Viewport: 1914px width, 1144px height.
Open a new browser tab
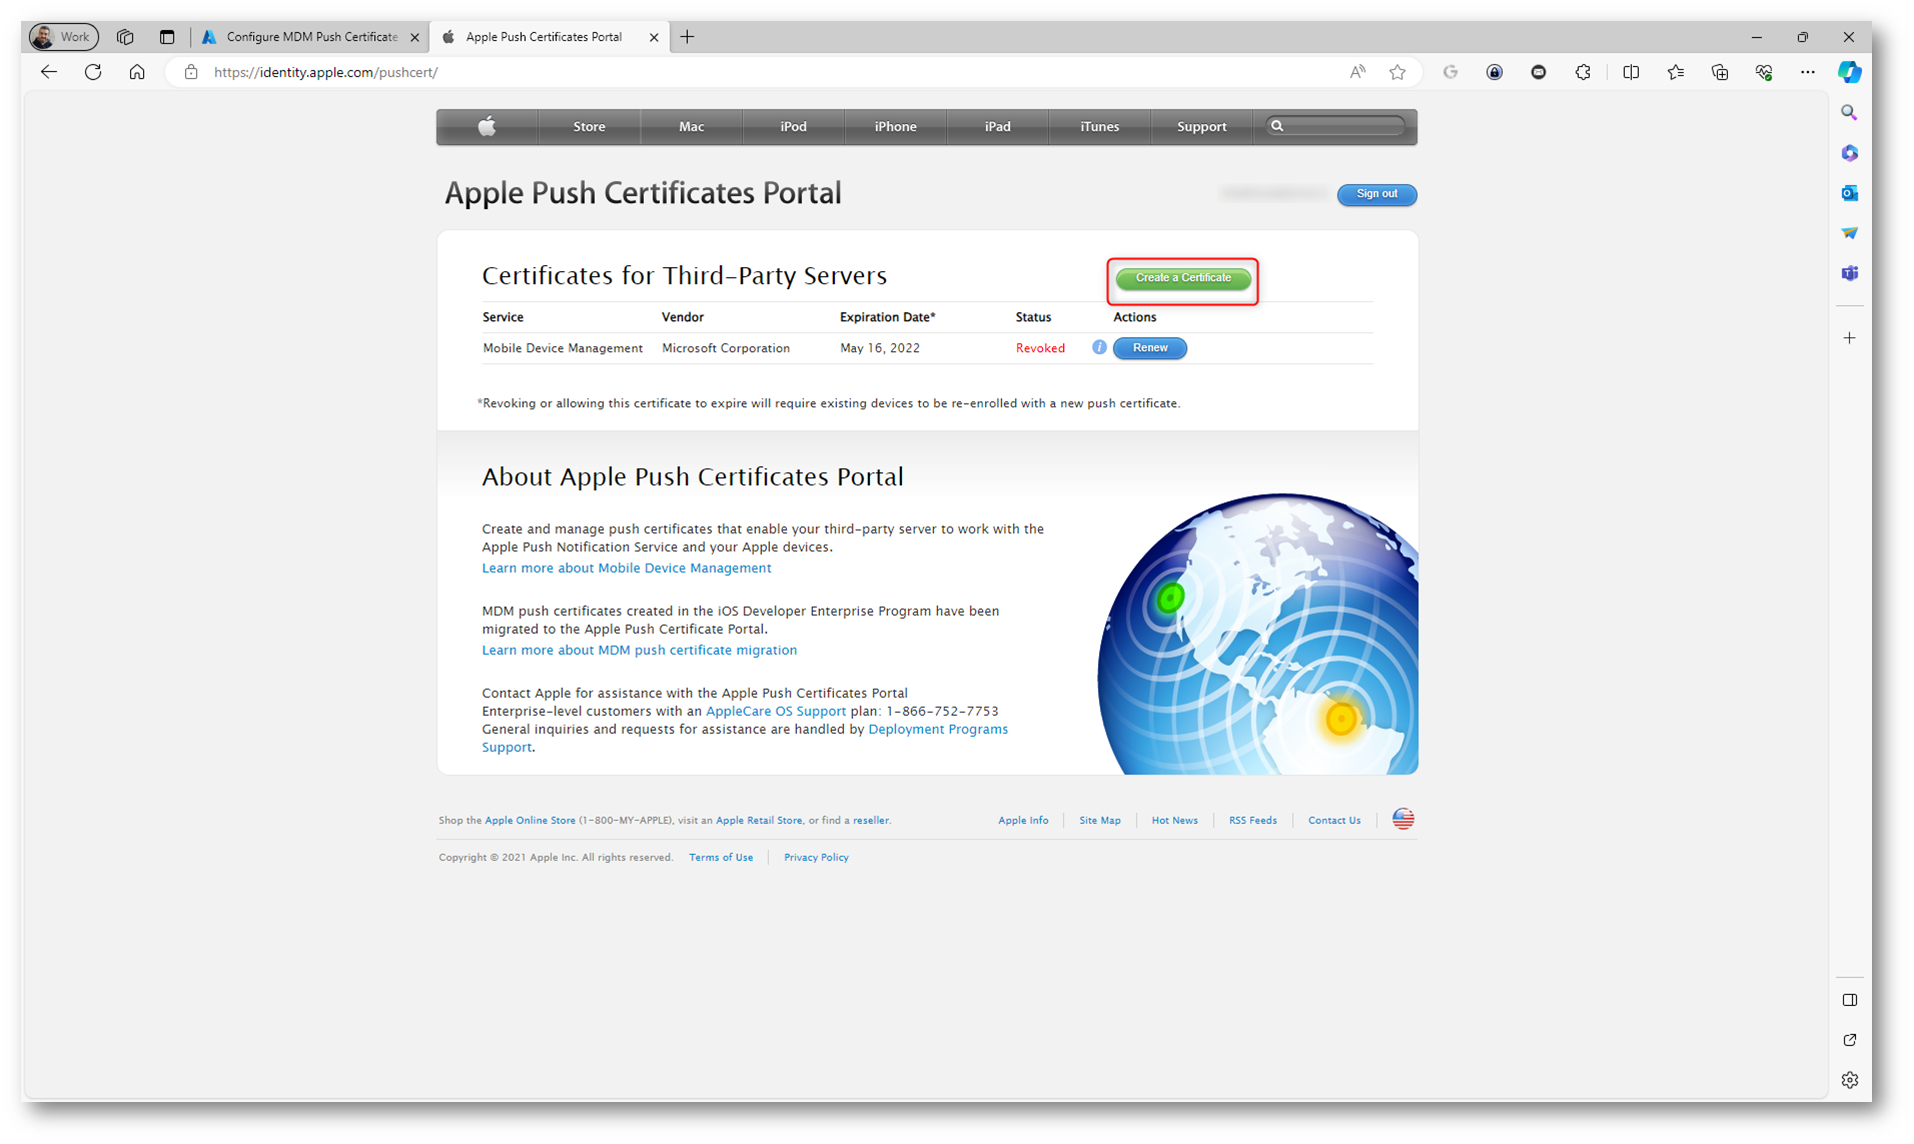(687, 37)
